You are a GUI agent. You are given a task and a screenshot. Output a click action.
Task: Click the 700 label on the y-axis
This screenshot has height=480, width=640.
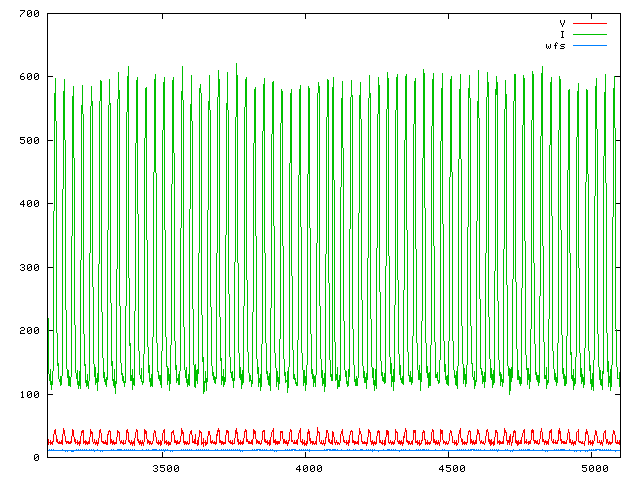(29, 14)
